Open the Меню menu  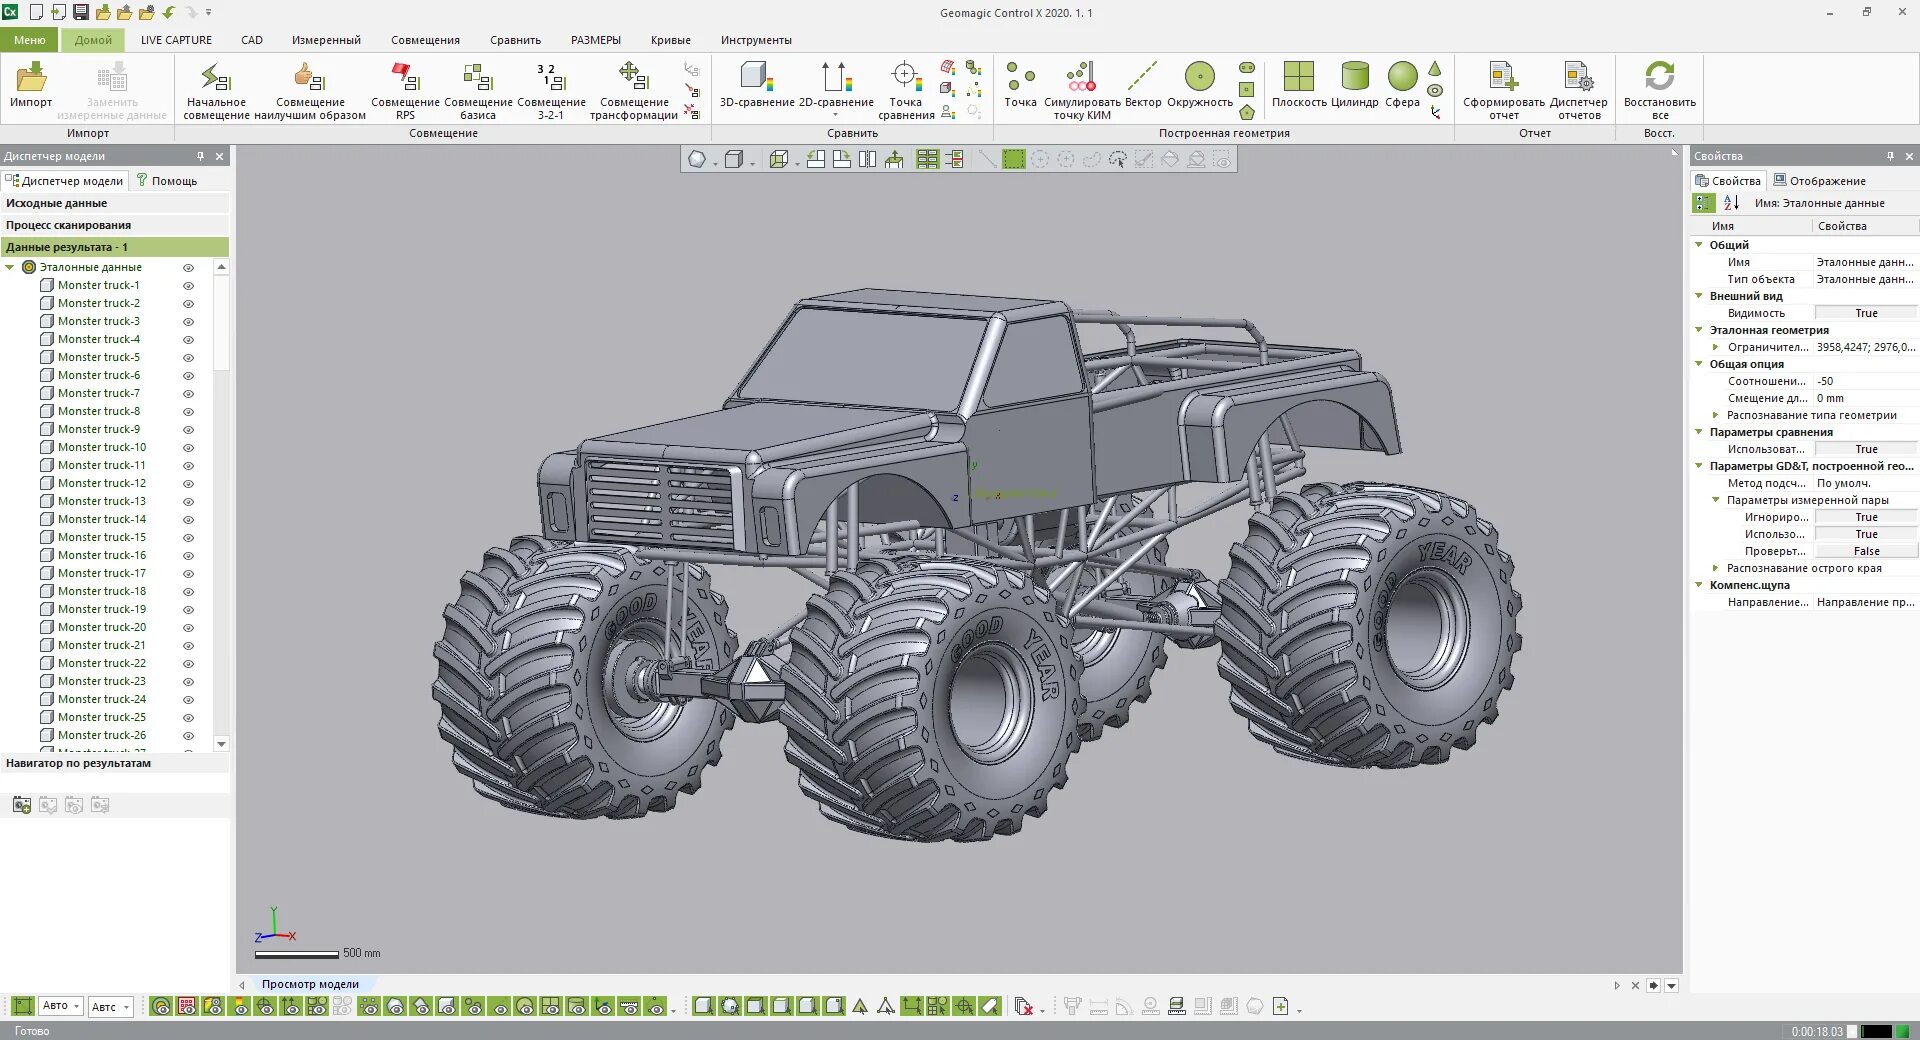30,40
